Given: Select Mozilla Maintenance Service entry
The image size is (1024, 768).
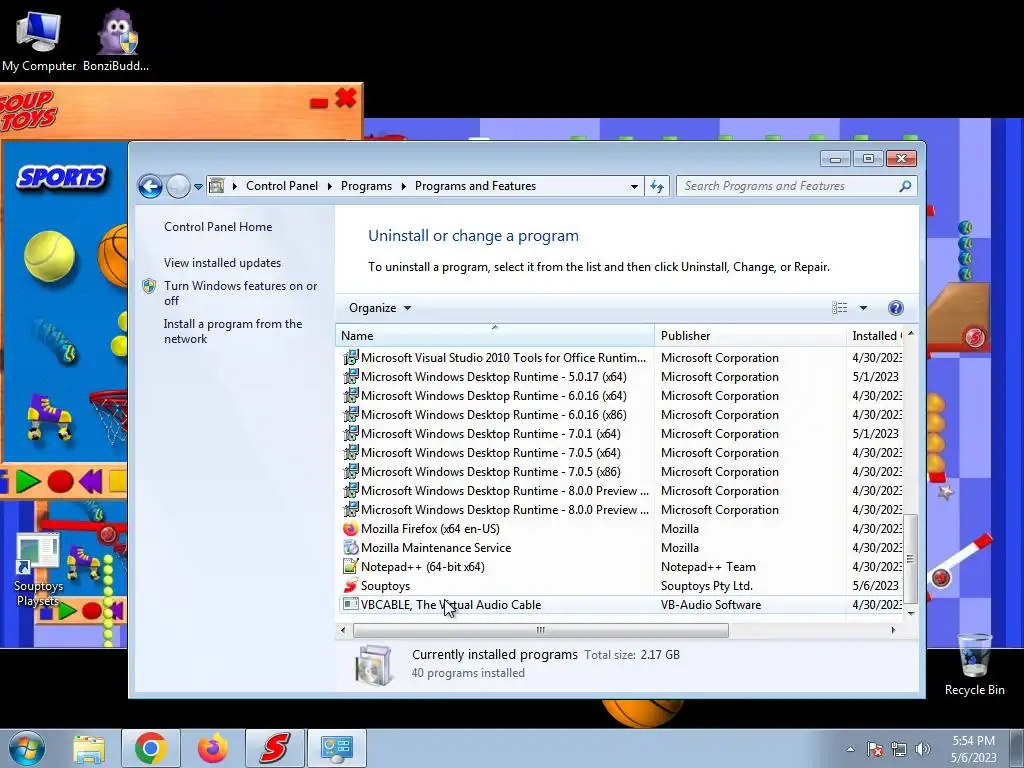Looking at the screenshot, I should pos(620,548).
